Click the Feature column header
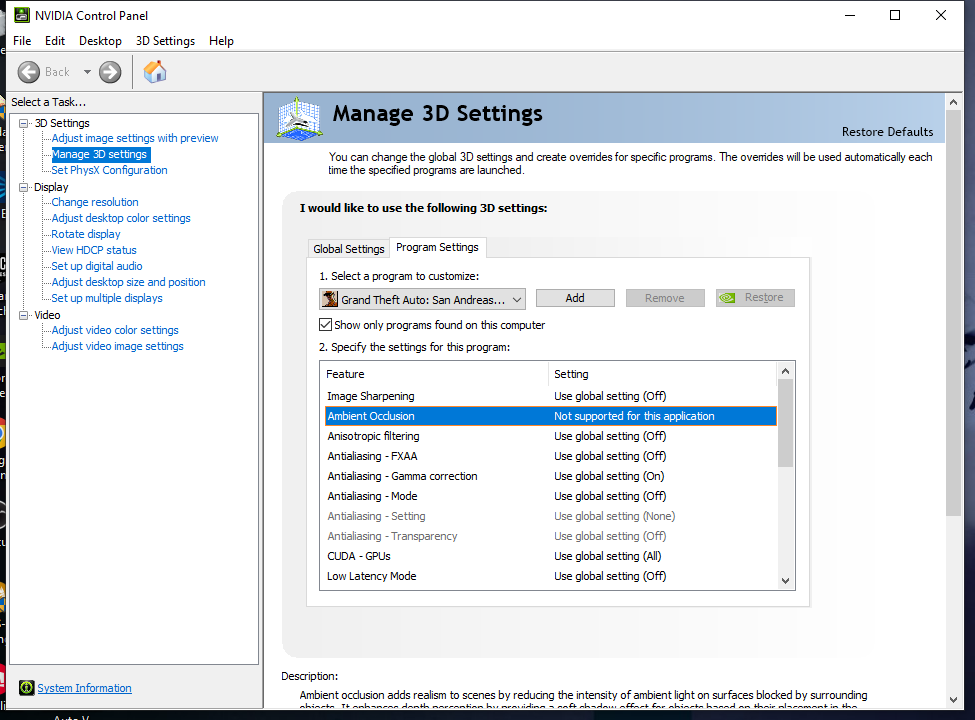This screenshot has width=975, height=720. point(434,374)
